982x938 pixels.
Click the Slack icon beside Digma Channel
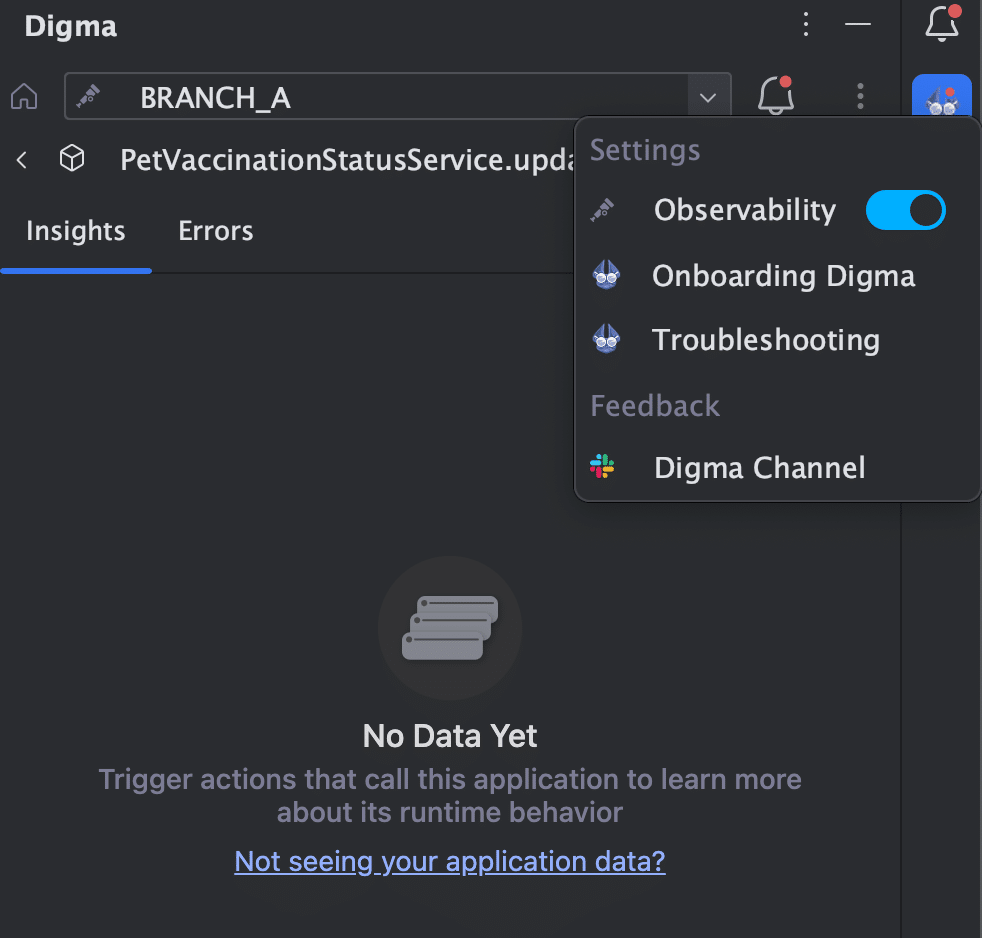(x=602, y=466)
